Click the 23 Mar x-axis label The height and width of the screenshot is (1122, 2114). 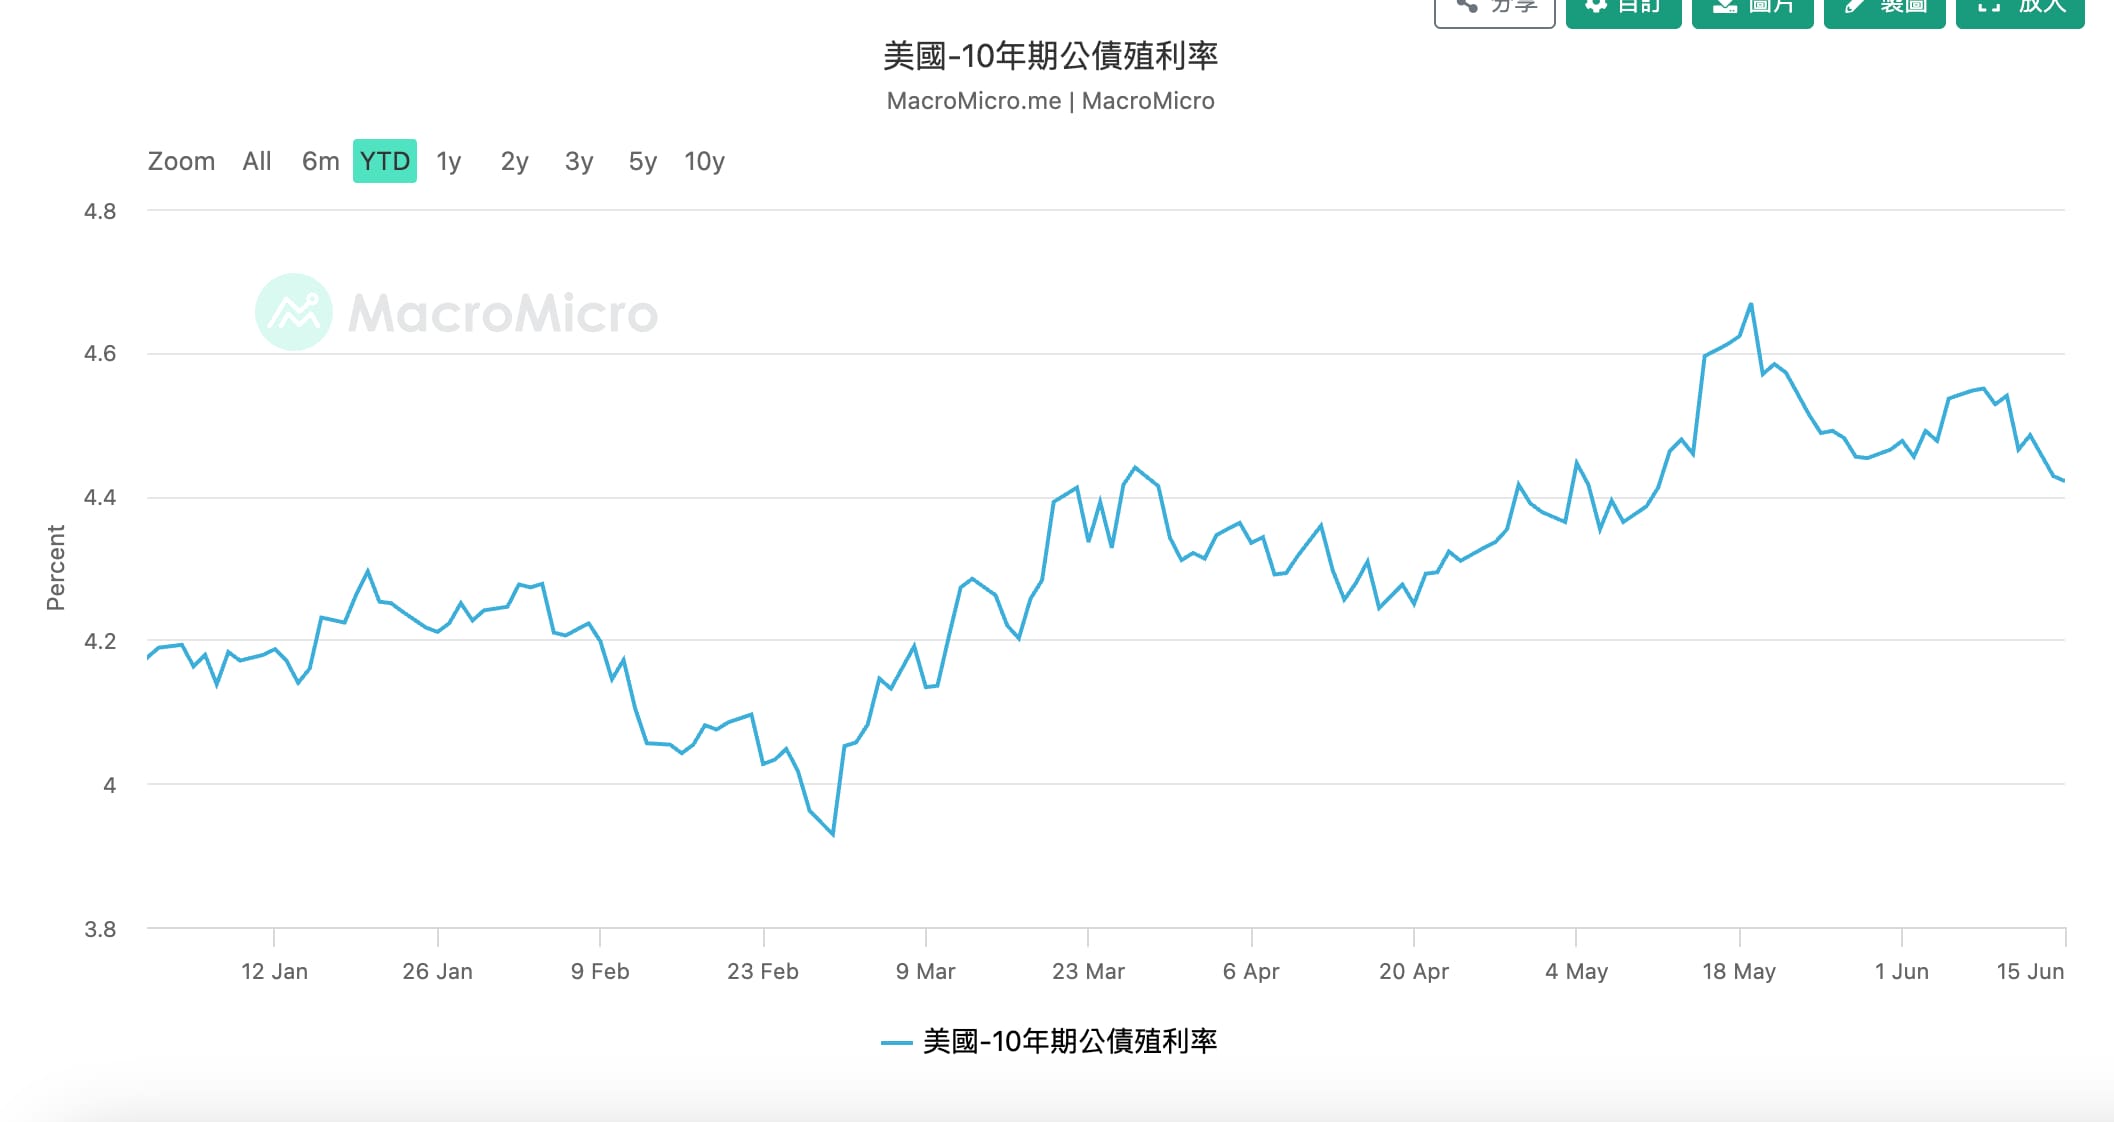tap(1088, 971)
